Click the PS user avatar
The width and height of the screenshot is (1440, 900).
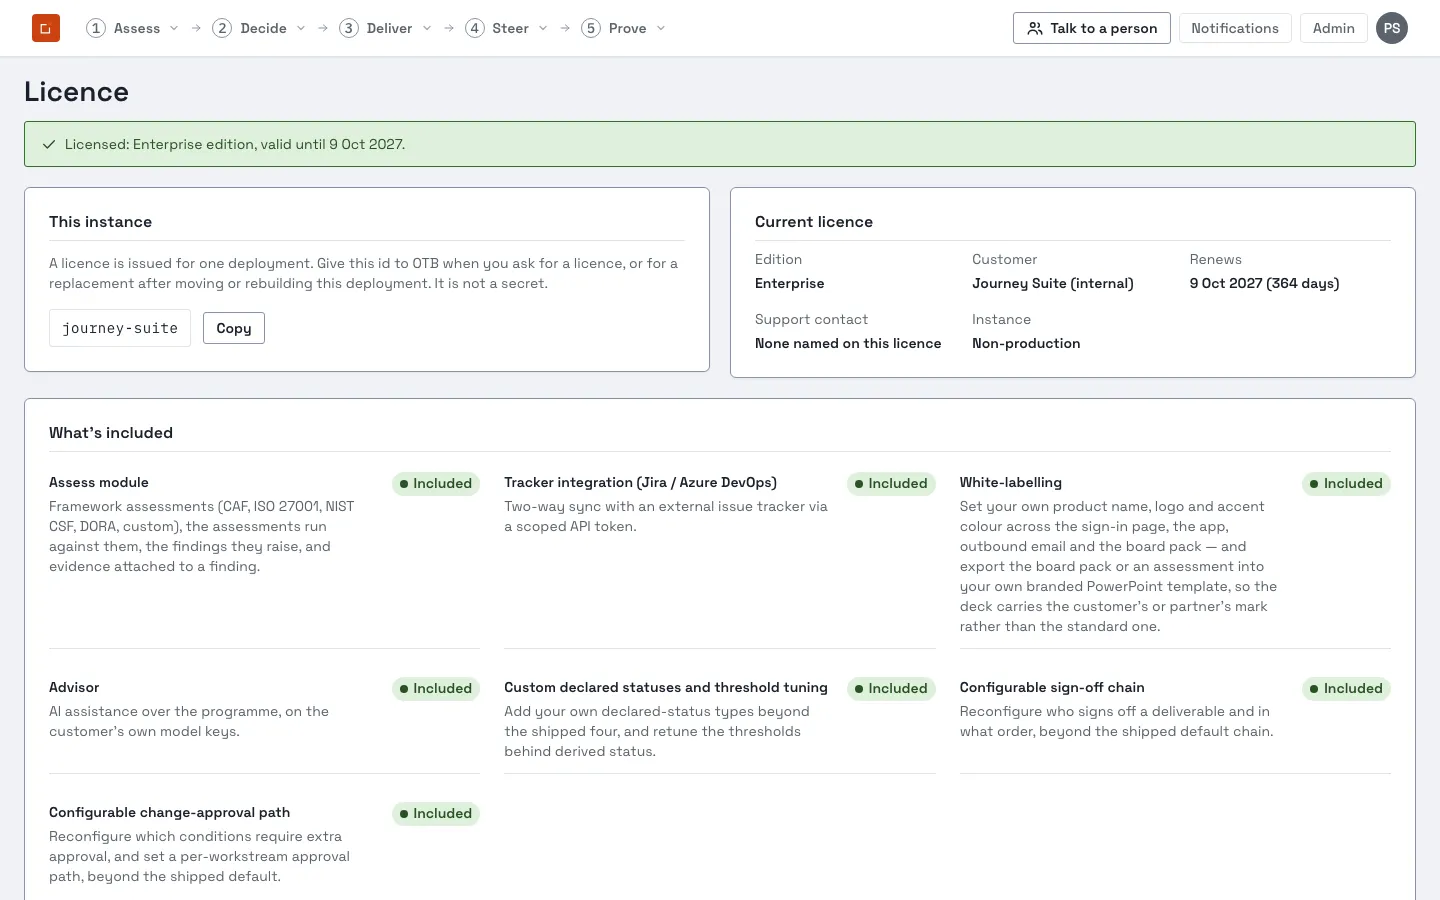coord(1392,28)
